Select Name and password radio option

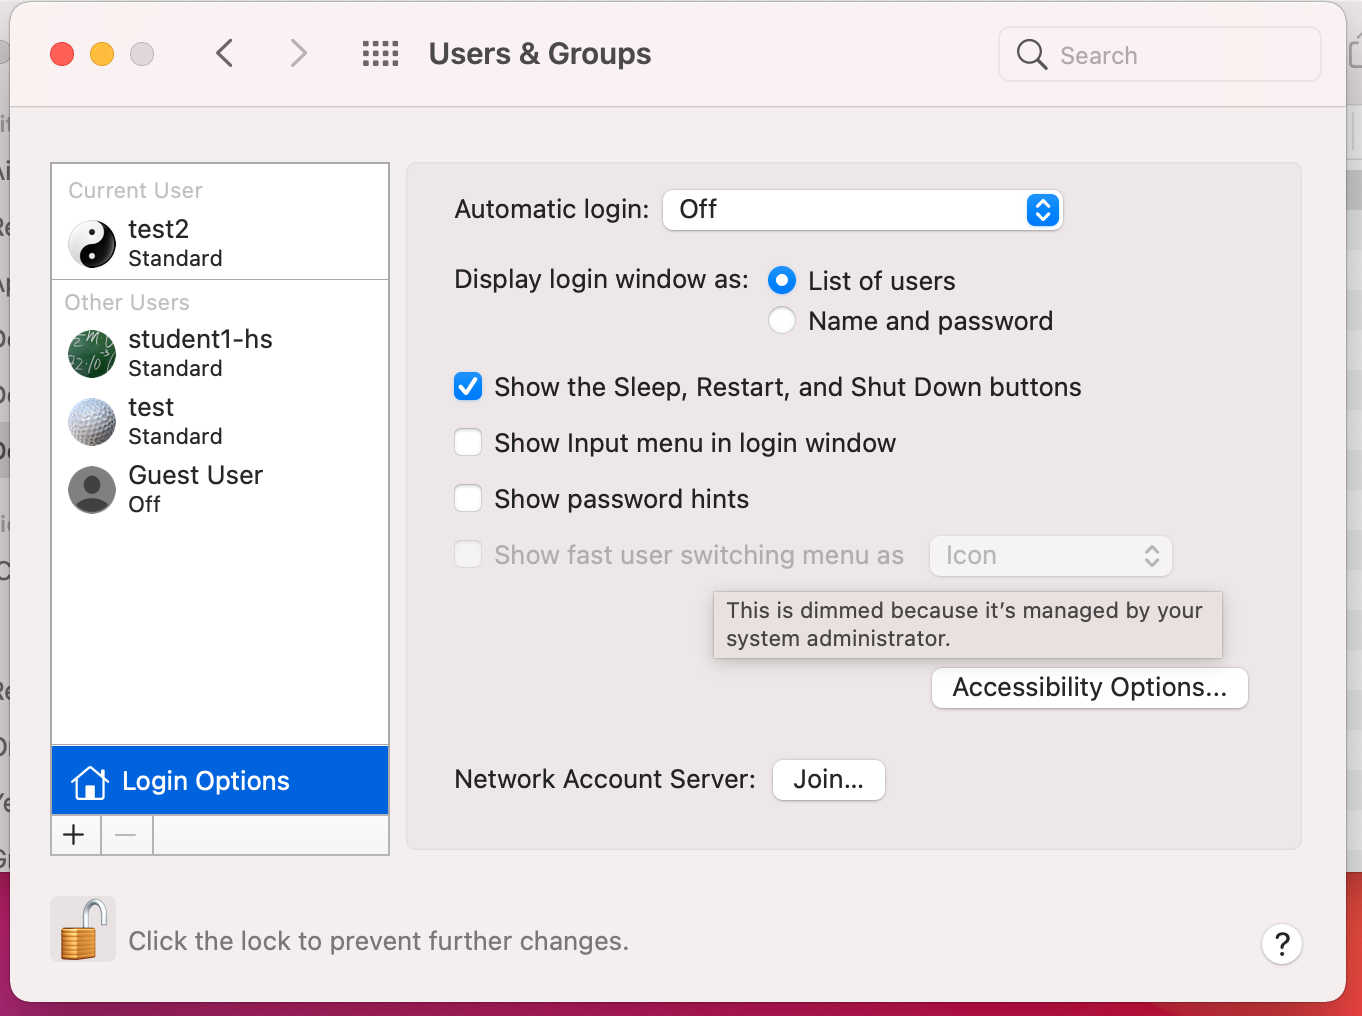click(x=782, y=321)
